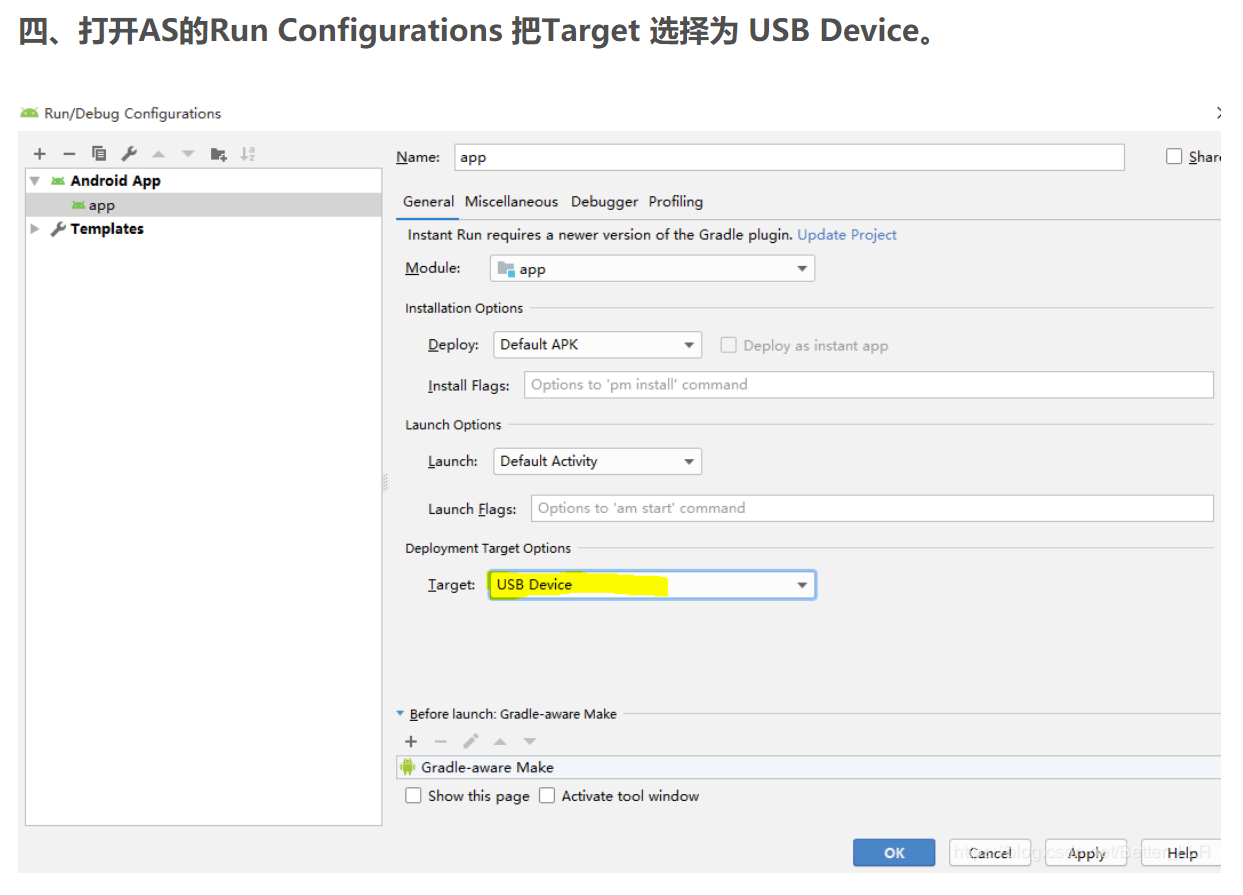
Task: Follow the Update Project link
Action: (847, 235)
